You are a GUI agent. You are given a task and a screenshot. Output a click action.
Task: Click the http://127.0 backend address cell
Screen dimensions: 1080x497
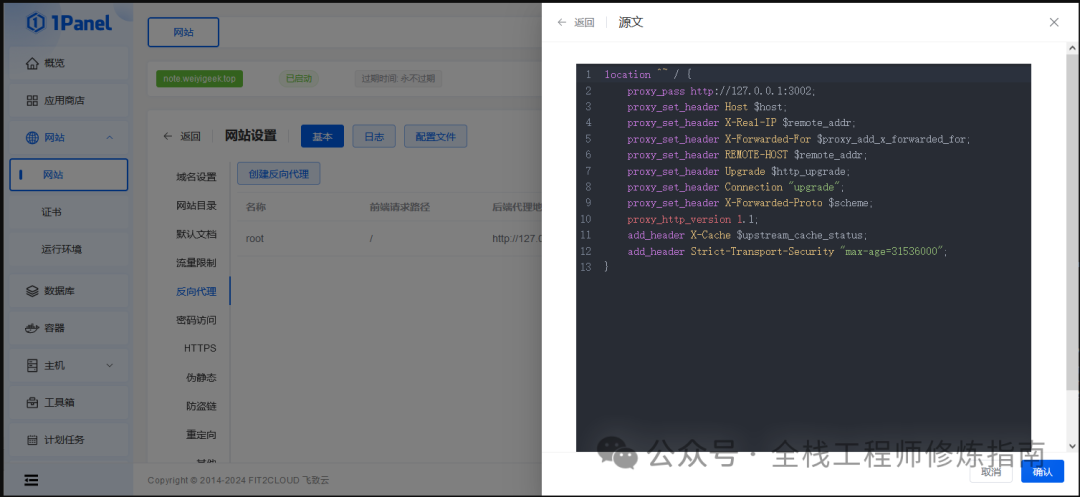(x=517, y=239)
